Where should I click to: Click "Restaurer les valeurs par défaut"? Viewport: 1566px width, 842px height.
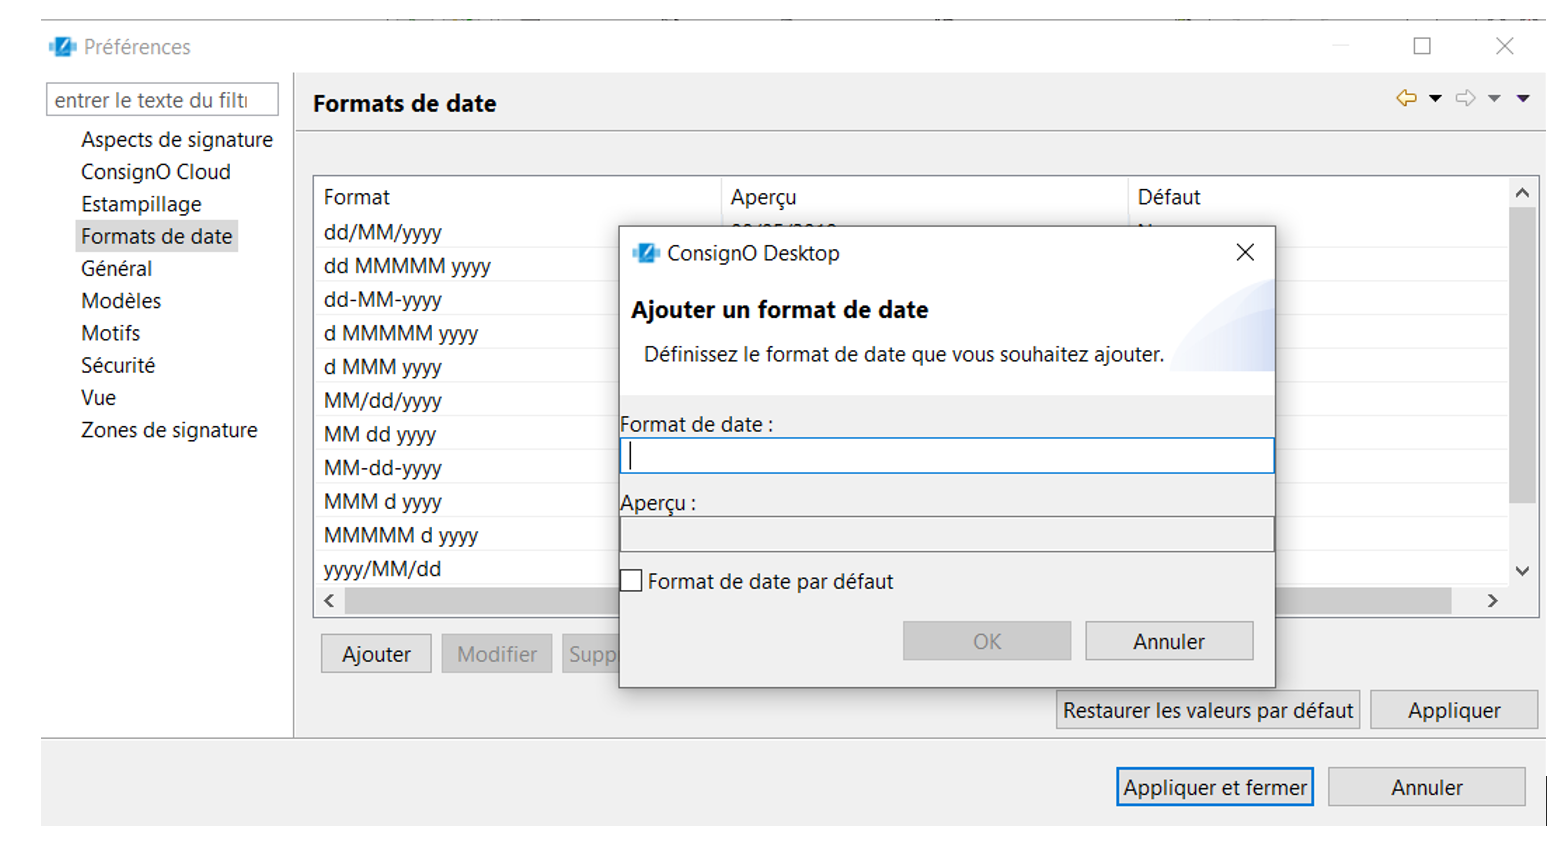coord(1206,709)
